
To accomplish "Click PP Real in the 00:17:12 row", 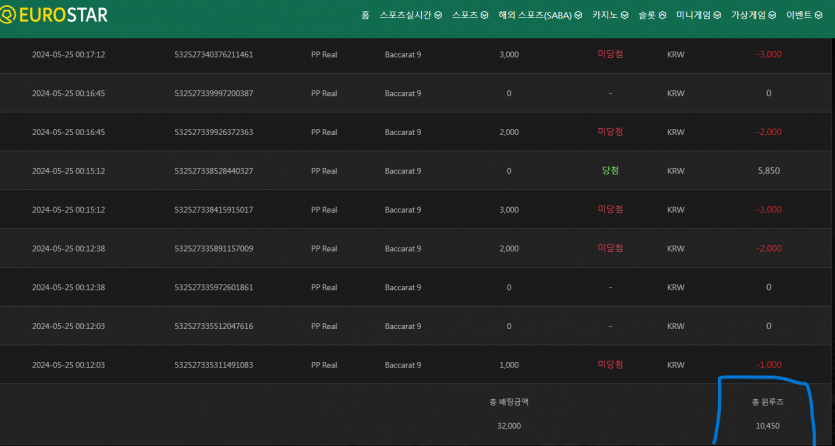I will click(324, 54).
